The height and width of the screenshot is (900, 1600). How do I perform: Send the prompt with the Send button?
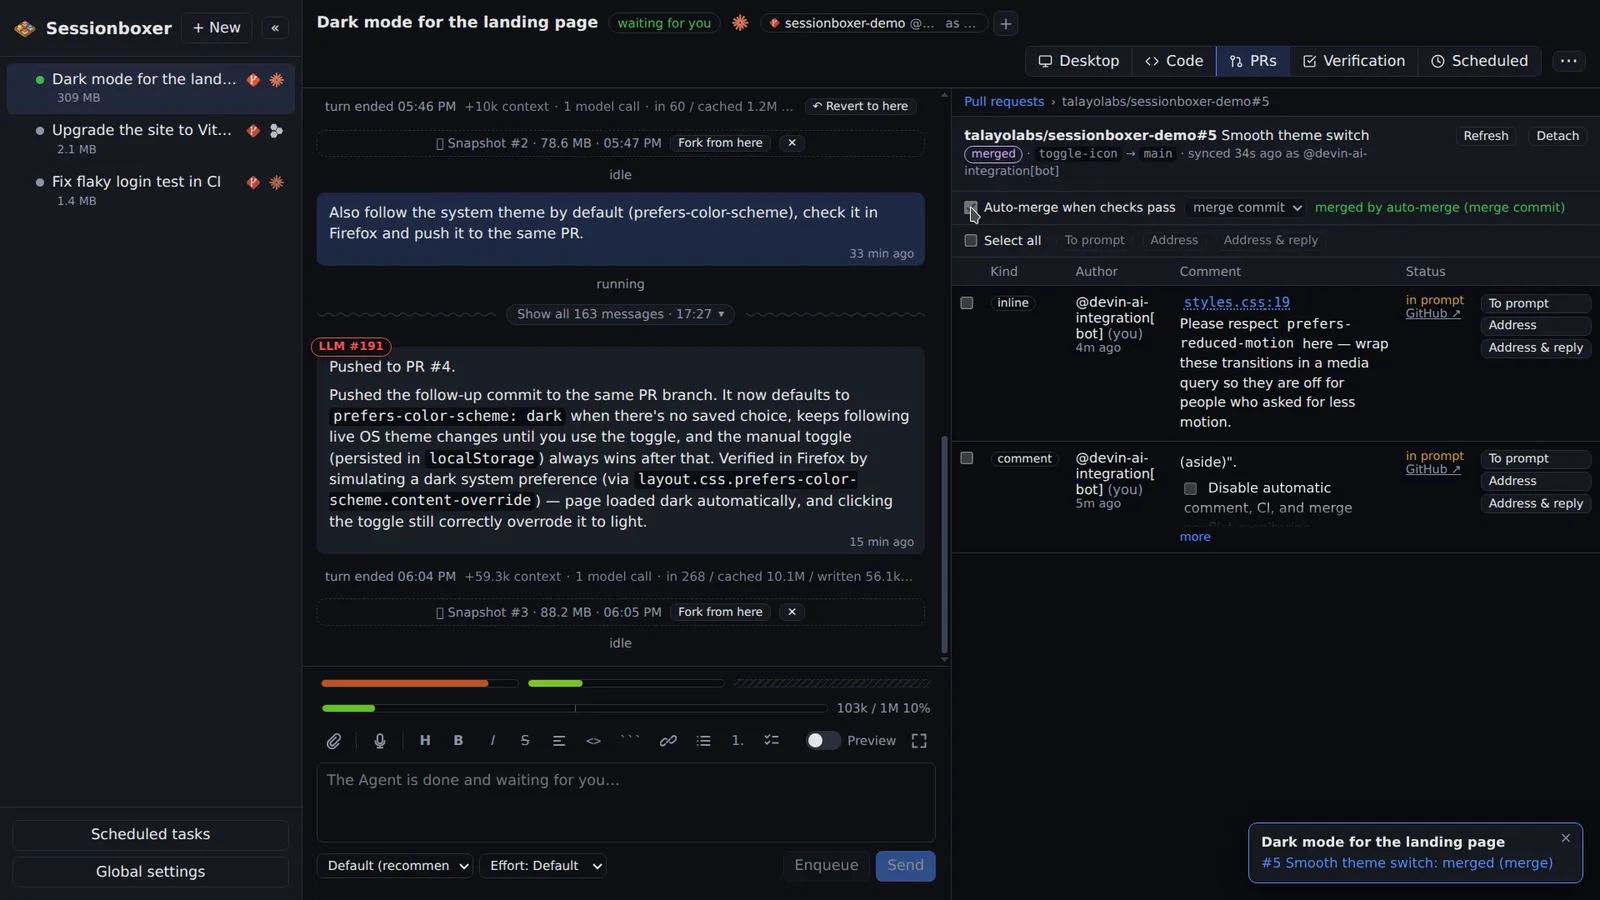906,866
